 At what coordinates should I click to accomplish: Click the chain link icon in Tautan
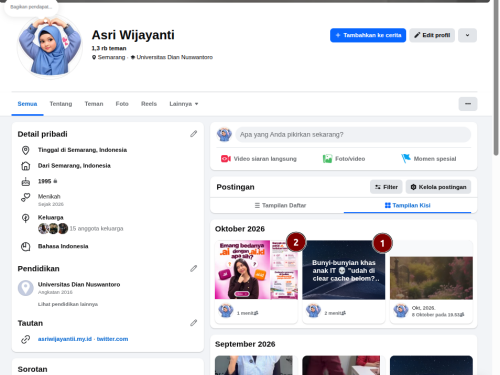tap(25, 339)
